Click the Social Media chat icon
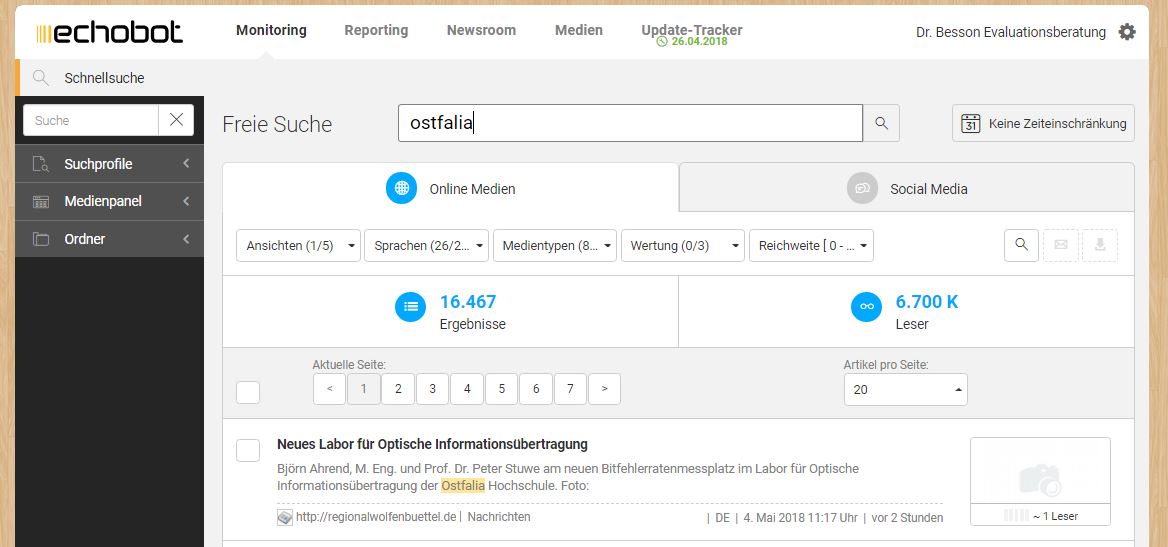1168x547 pixels. [863, 189]
